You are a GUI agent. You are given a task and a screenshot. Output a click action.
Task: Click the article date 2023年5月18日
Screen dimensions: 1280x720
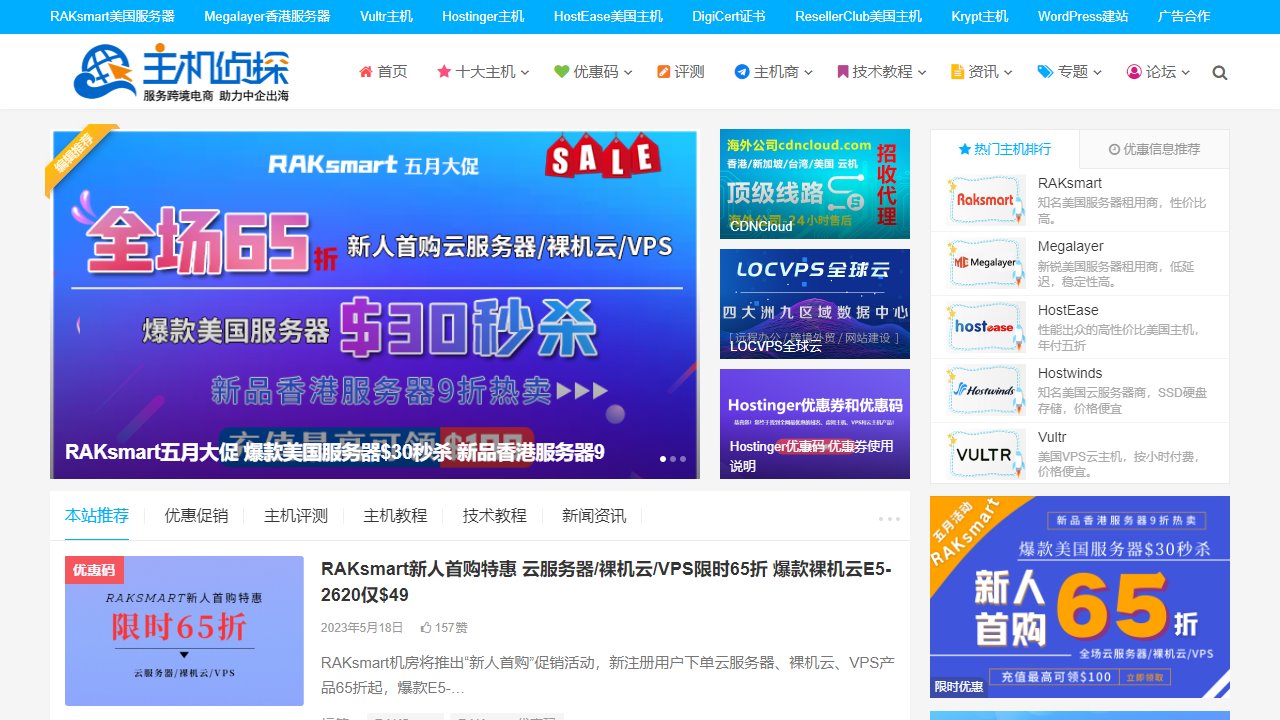[362, 628]
